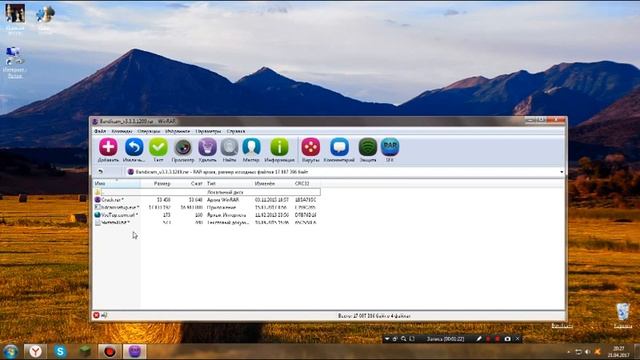Image resolution: width=640 pixels, height=360 pixels.
Task: Open the Корзина recycle bin desktop icon
Action: [x=623, y=315]
